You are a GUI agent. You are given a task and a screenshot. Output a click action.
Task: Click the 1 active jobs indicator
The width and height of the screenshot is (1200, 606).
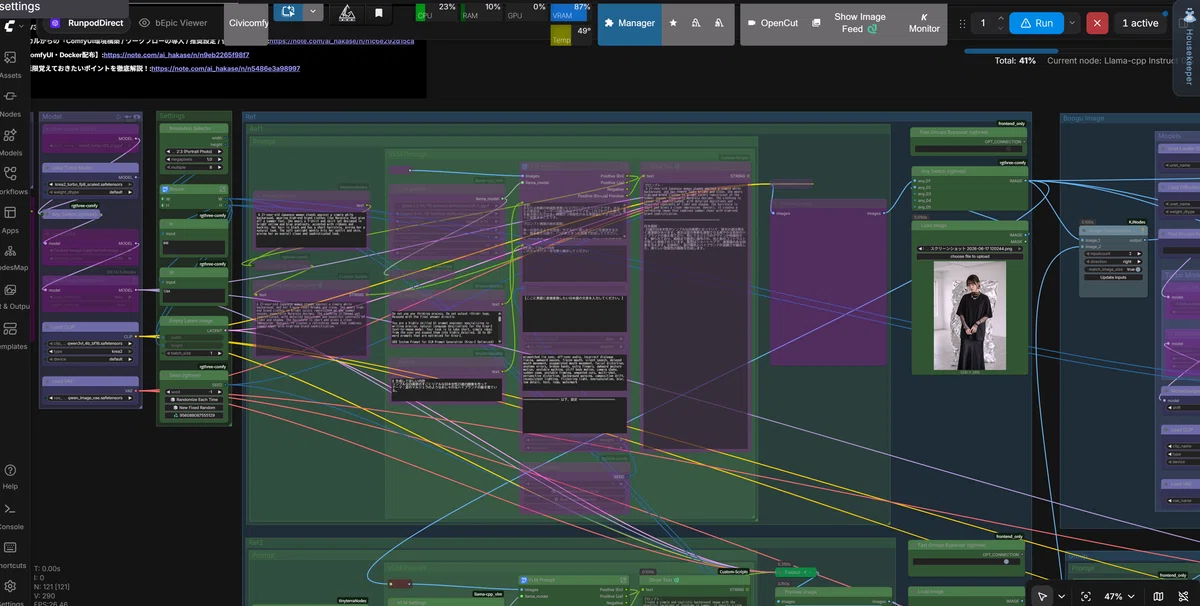1139,22
